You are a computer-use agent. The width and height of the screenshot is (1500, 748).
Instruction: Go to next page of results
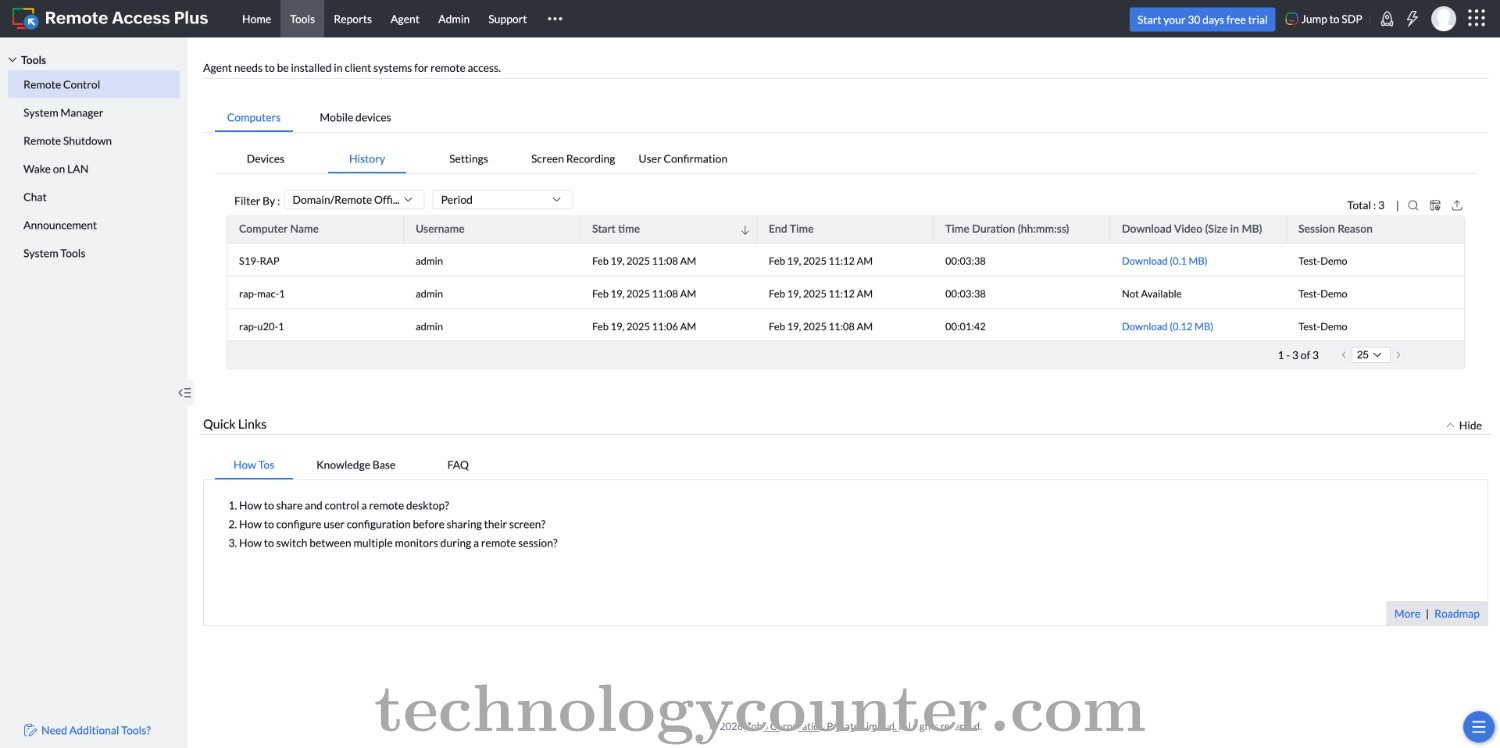click(1398, 355)
